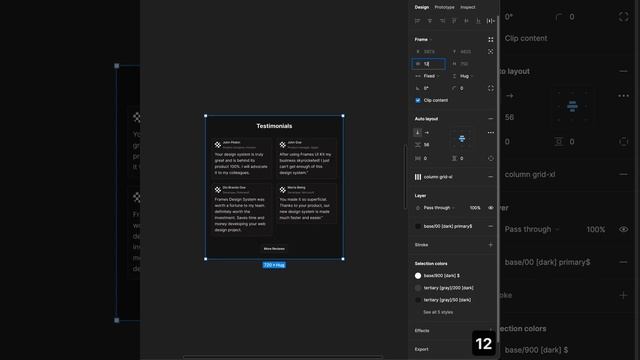The height and width of the screenshot is (360, 640).
Task: Click the layer opacity 100% field
Action: (475, 208)
